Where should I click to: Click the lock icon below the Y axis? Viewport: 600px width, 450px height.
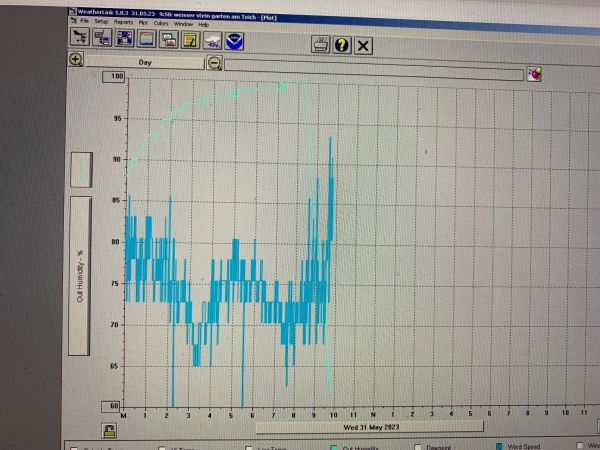(107, 429)
